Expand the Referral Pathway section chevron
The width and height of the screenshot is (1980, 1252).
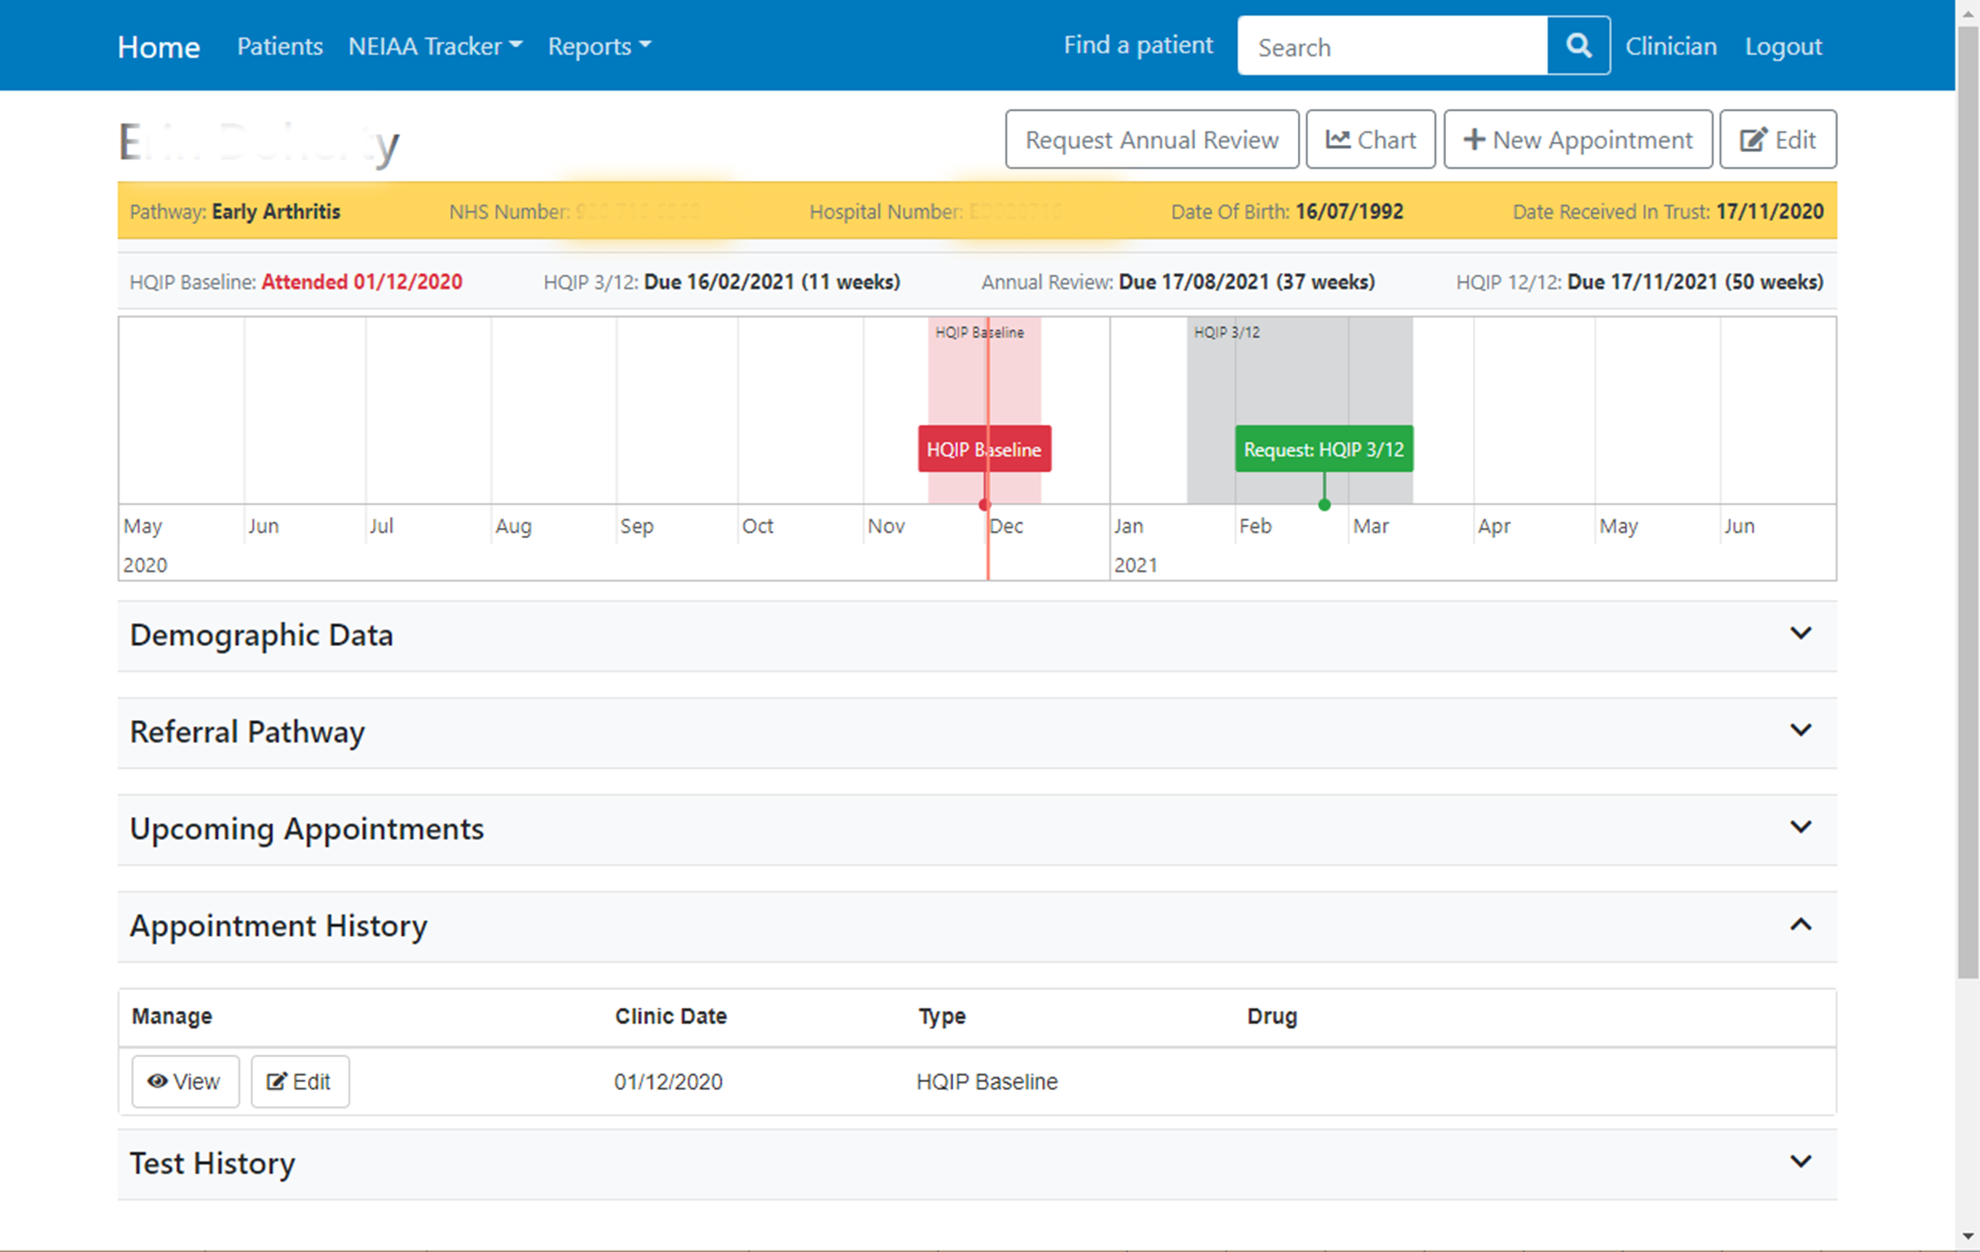pyautogui.click(x=1800, y=730)
